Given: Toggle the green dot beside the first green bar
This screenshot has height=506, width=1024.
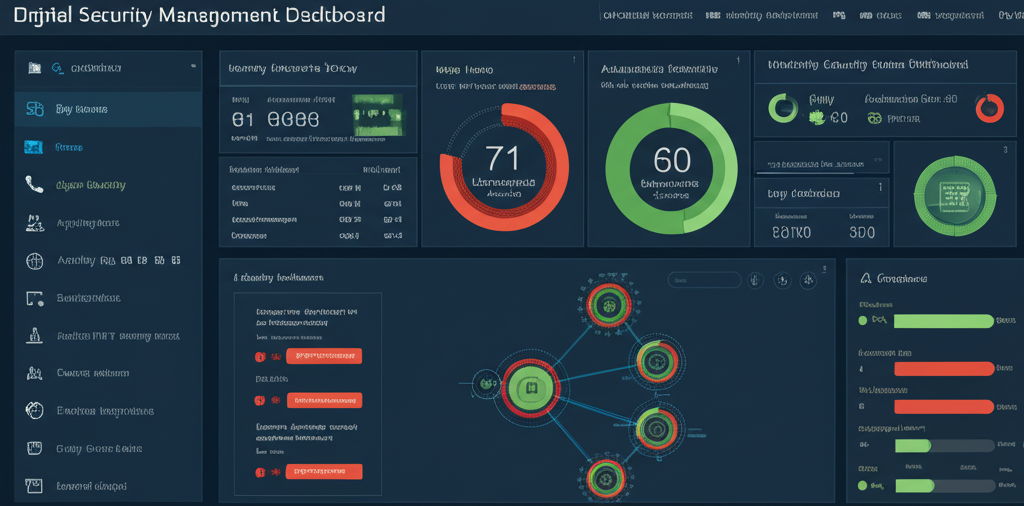Looking at the screenshot, I should pos(864,321).
